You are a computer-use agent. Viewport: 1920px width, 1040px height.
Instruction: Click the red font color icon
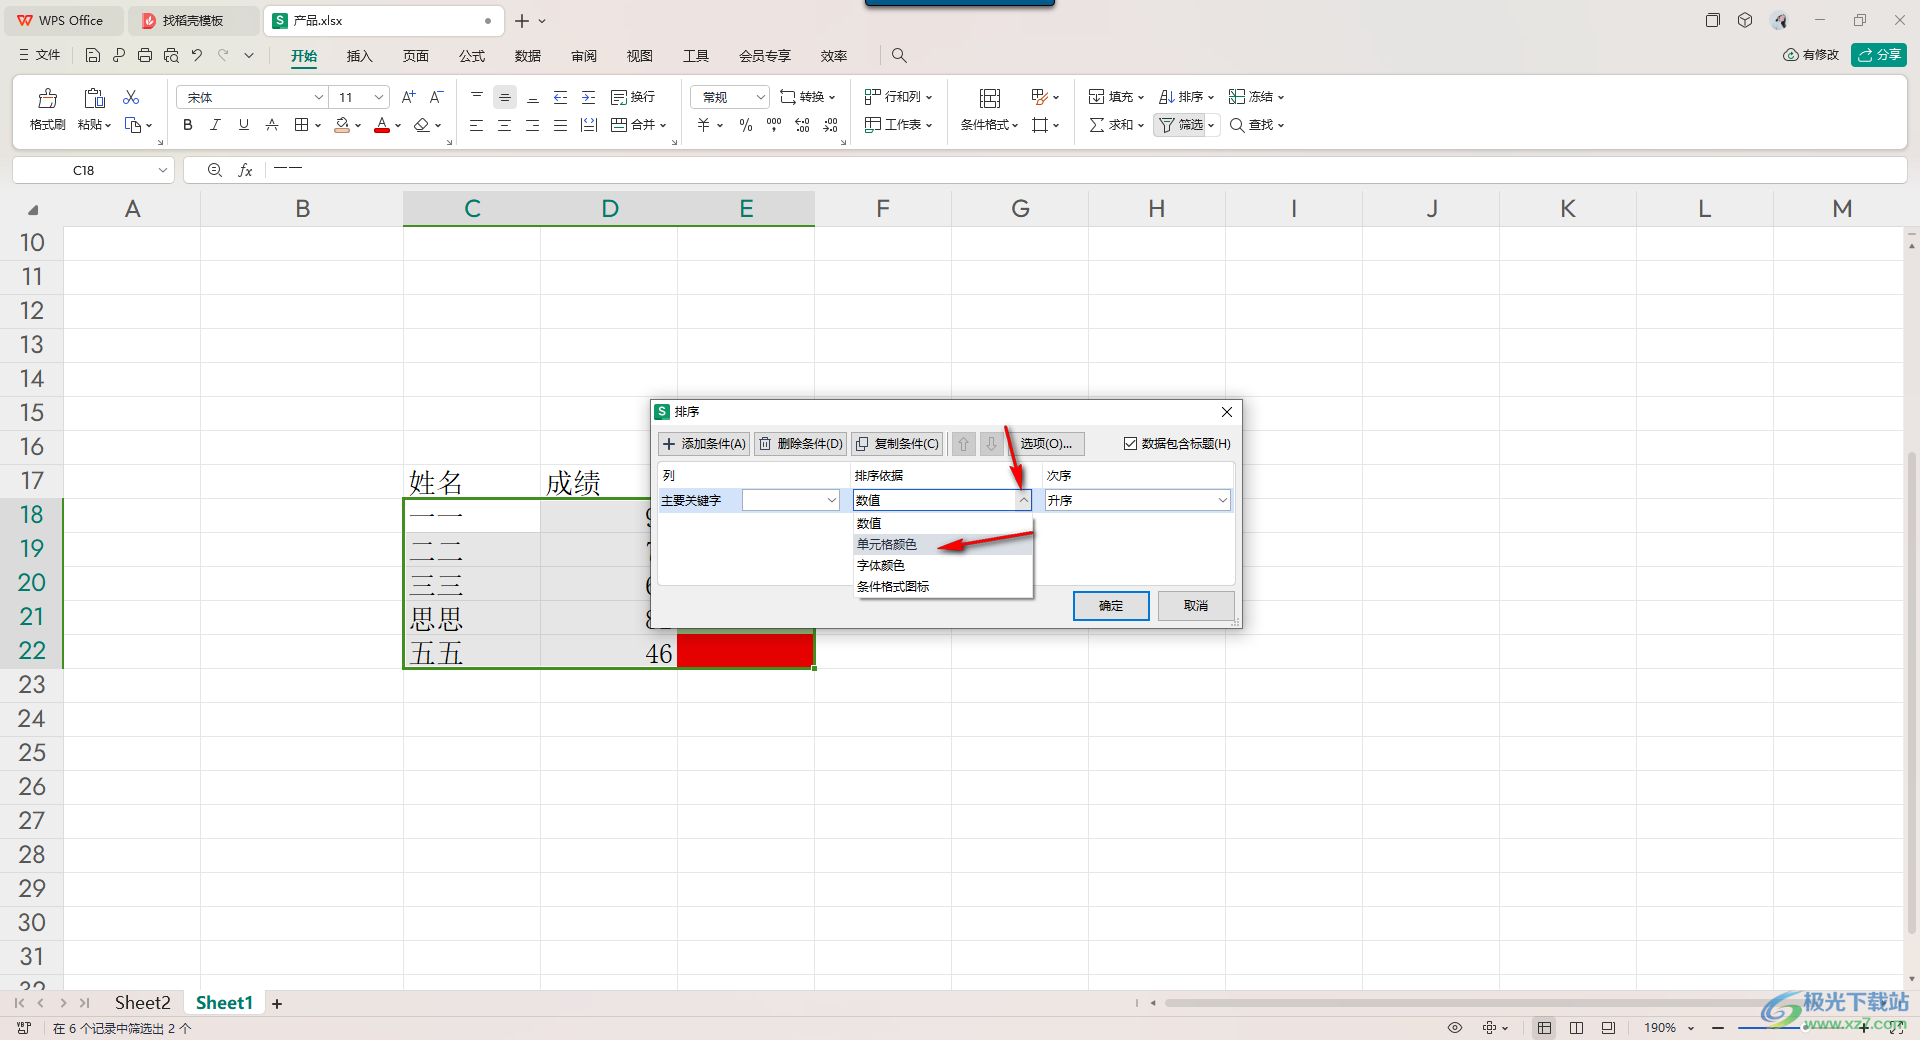[x=382, y=125]
